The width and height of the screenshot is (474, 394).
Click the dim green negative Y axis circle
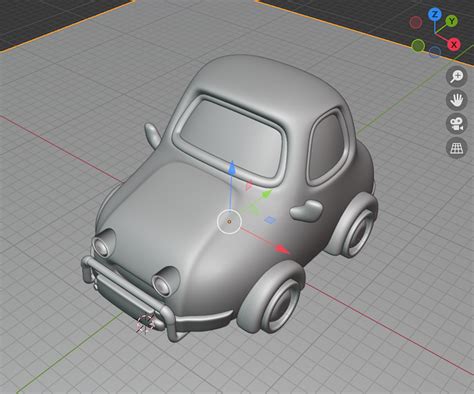418,46
